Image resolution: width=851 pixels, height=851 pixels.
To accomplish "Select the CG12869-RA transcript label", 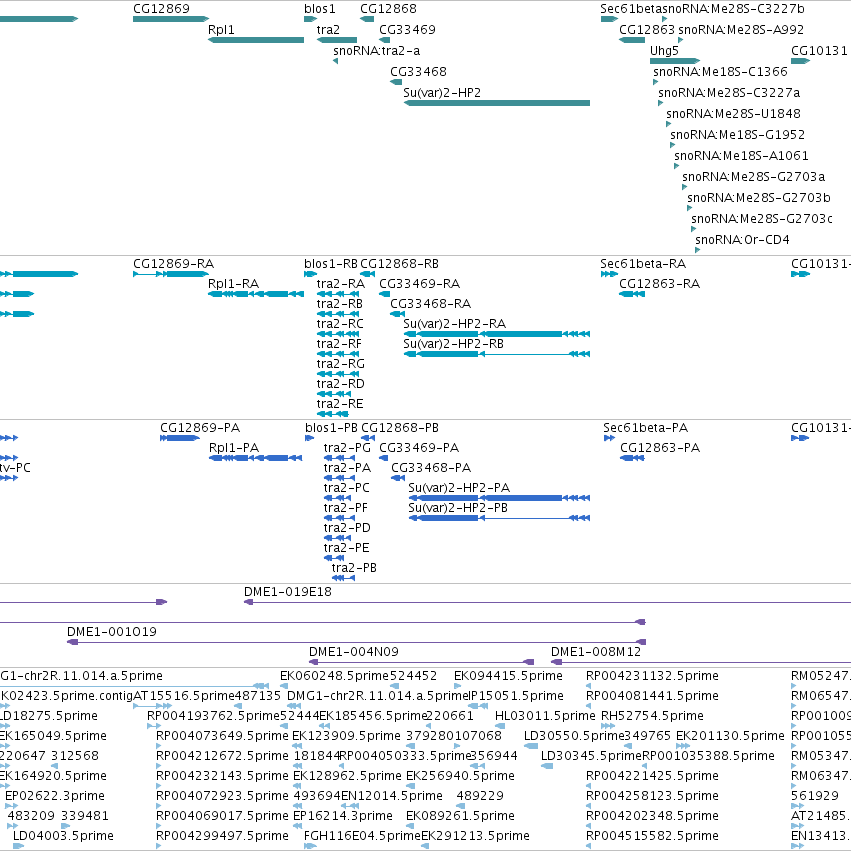I will [174, 264].
